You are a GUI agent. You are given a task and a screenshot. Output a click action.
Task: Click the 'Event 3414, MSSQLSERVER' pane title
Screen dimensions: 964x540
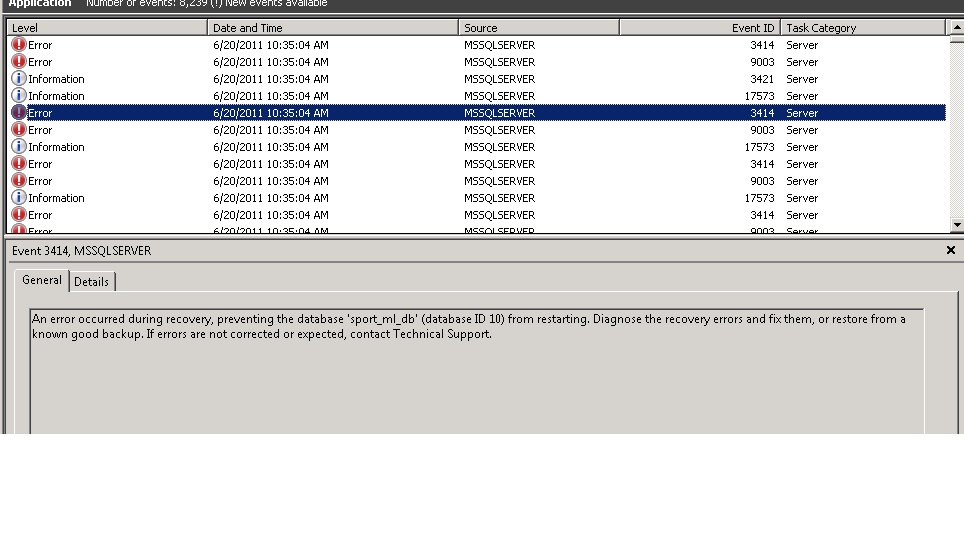point(81,251)
